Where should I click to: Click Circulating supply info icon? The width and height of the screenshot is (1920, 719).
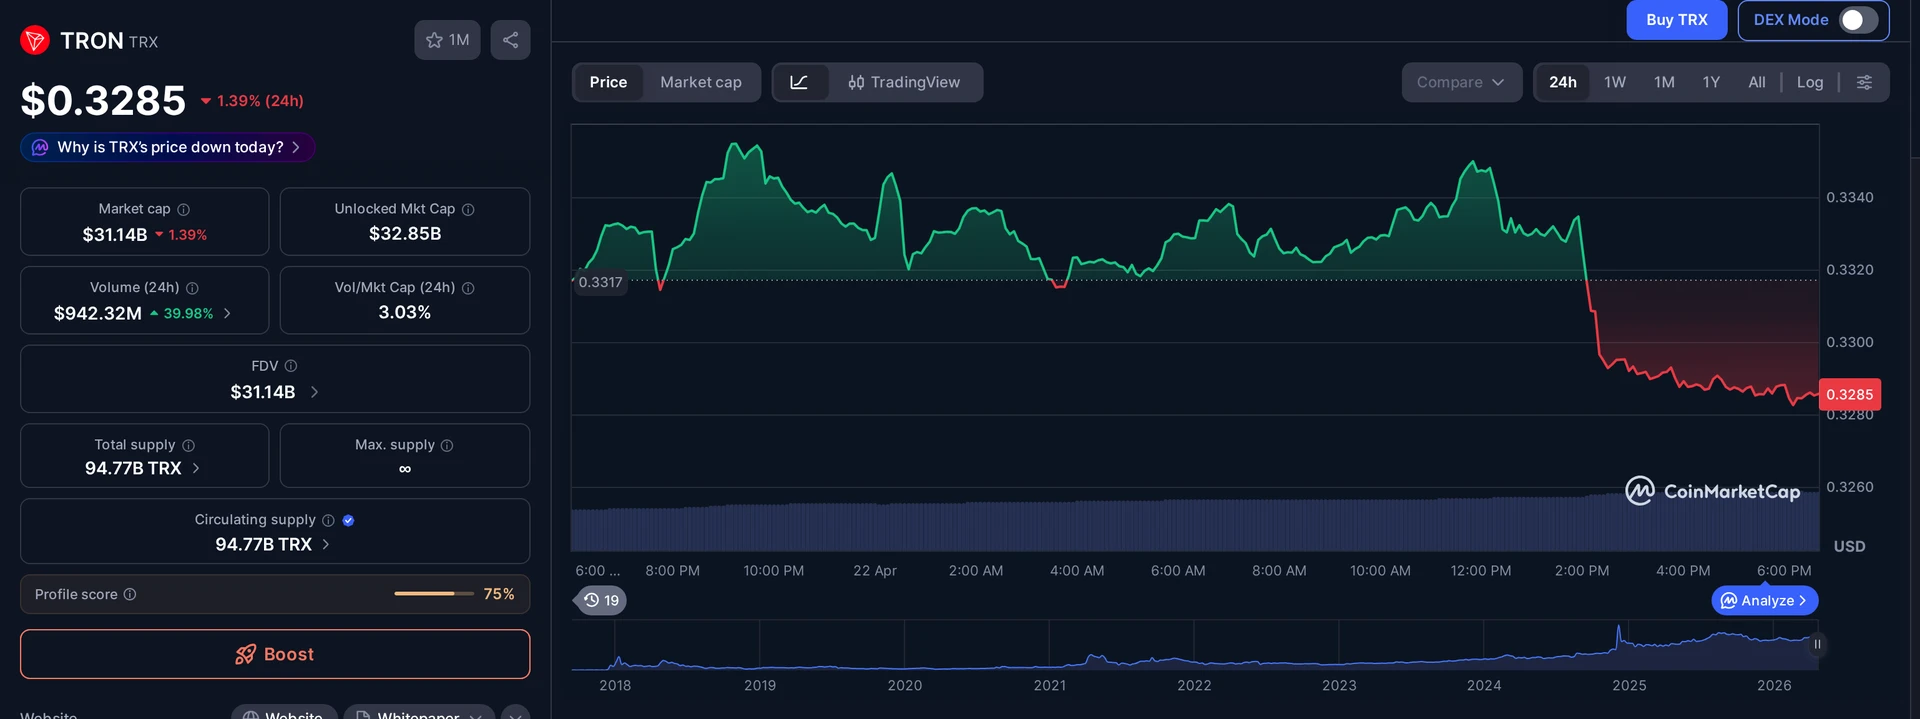coord(328,520)
